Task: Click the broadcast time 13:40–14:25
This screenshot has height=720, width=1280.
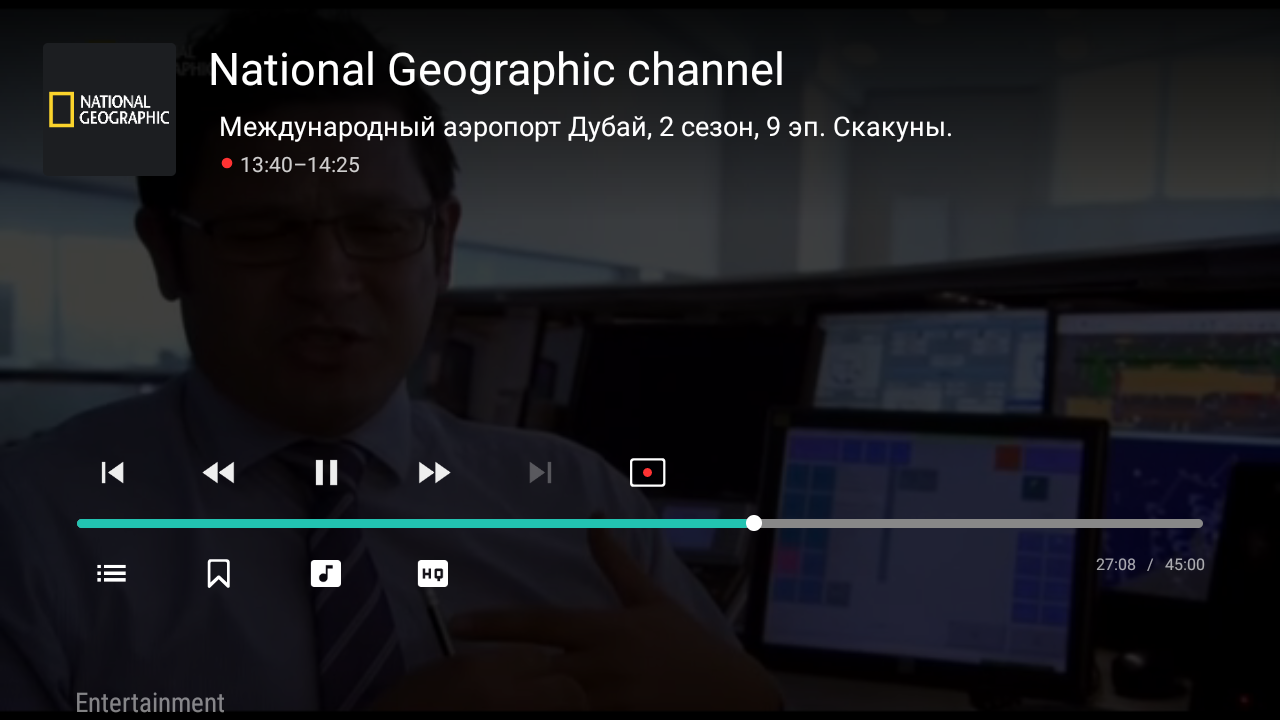Action: [299, 165]
